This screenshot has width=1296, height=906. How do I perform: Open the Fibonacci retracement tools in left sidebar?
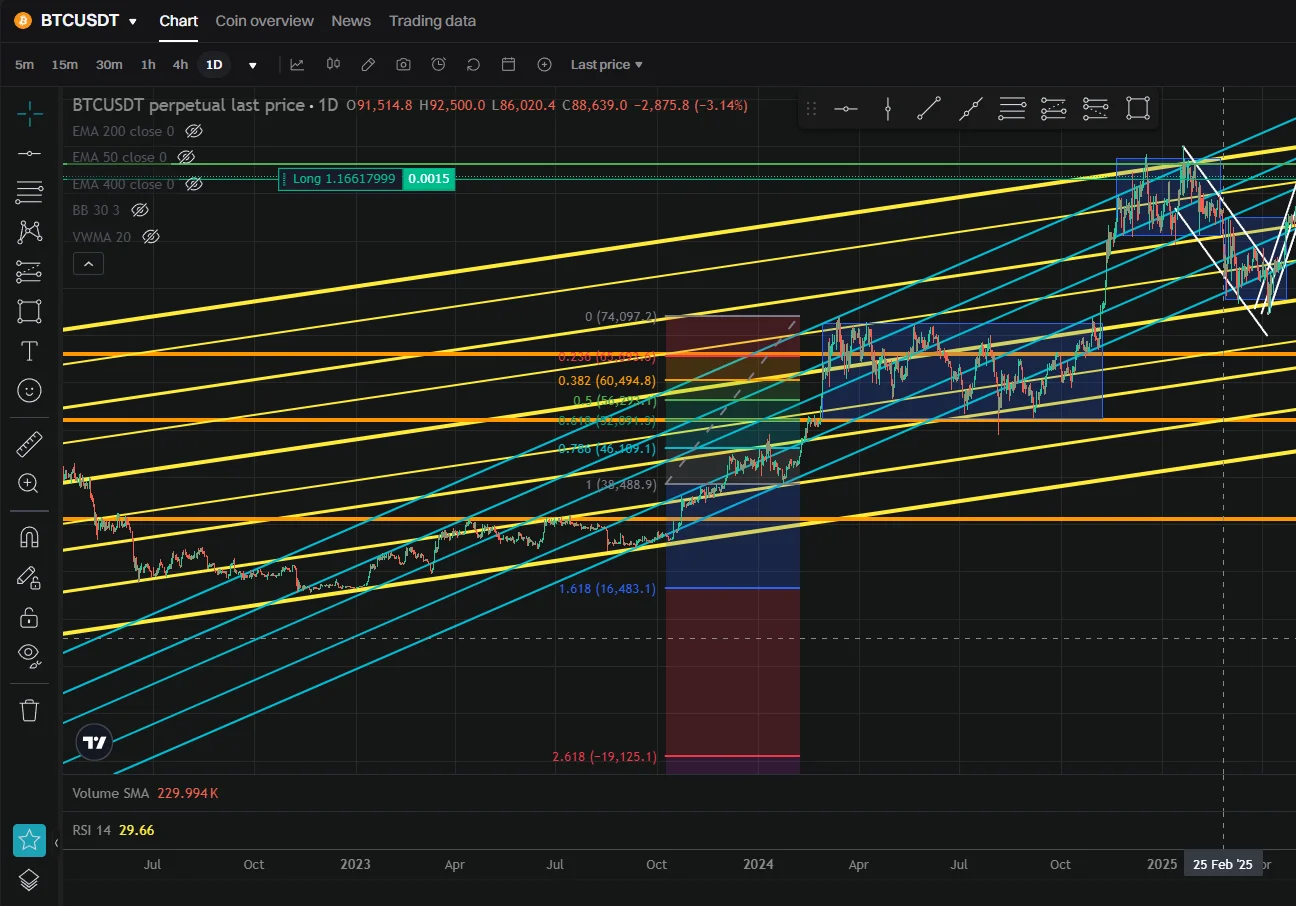pos(30,192)
